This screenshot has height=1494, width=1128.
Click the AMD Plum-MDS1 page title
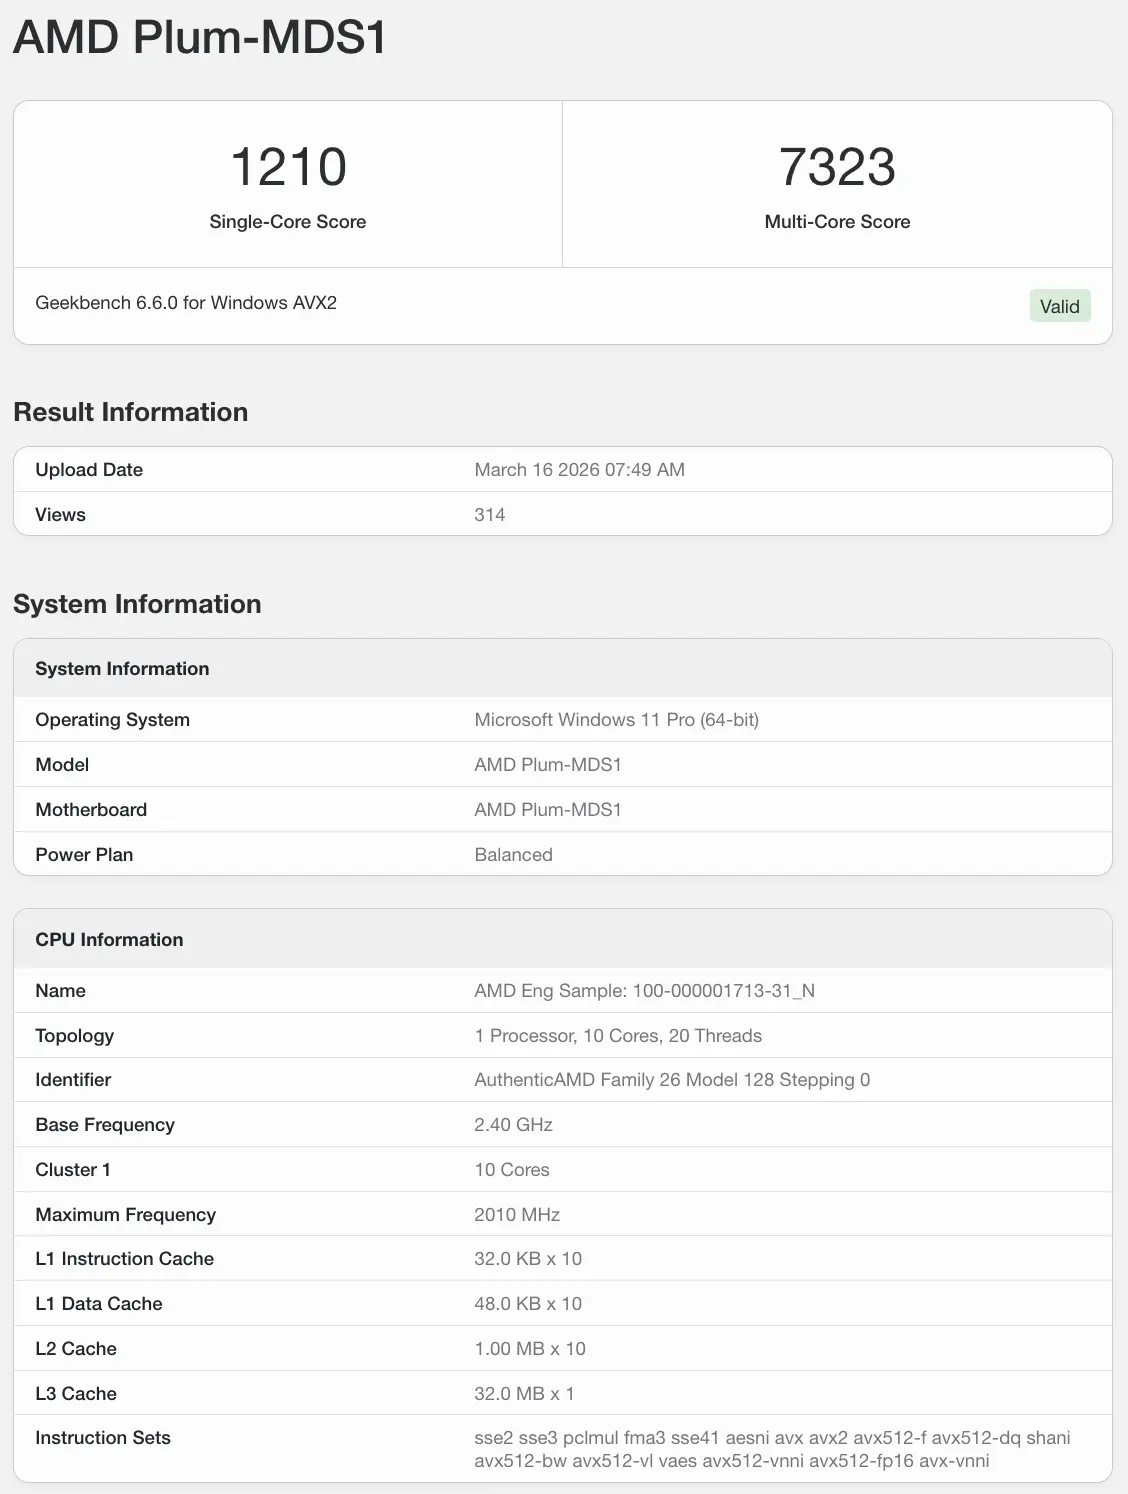pos(200,38)
